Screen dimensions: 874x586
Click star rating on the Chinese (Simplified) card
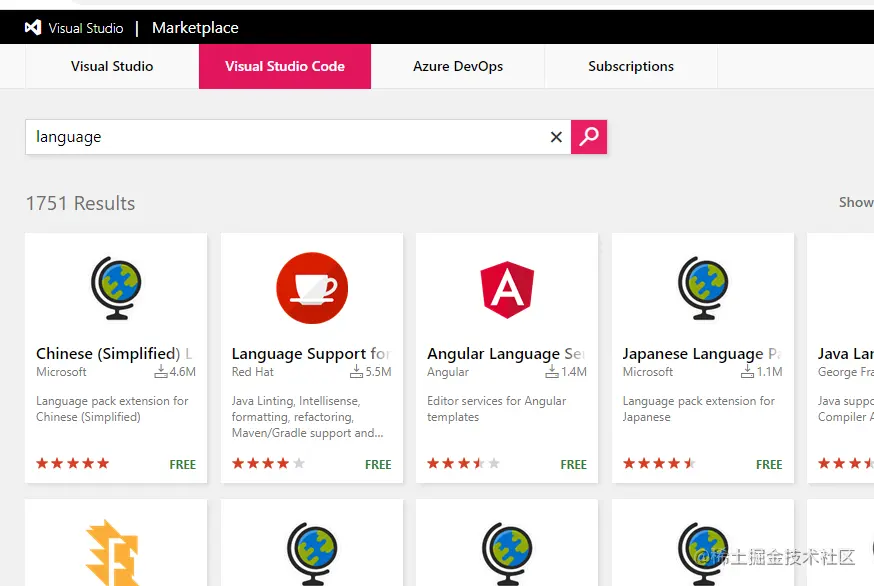click(x=72, y=463)
